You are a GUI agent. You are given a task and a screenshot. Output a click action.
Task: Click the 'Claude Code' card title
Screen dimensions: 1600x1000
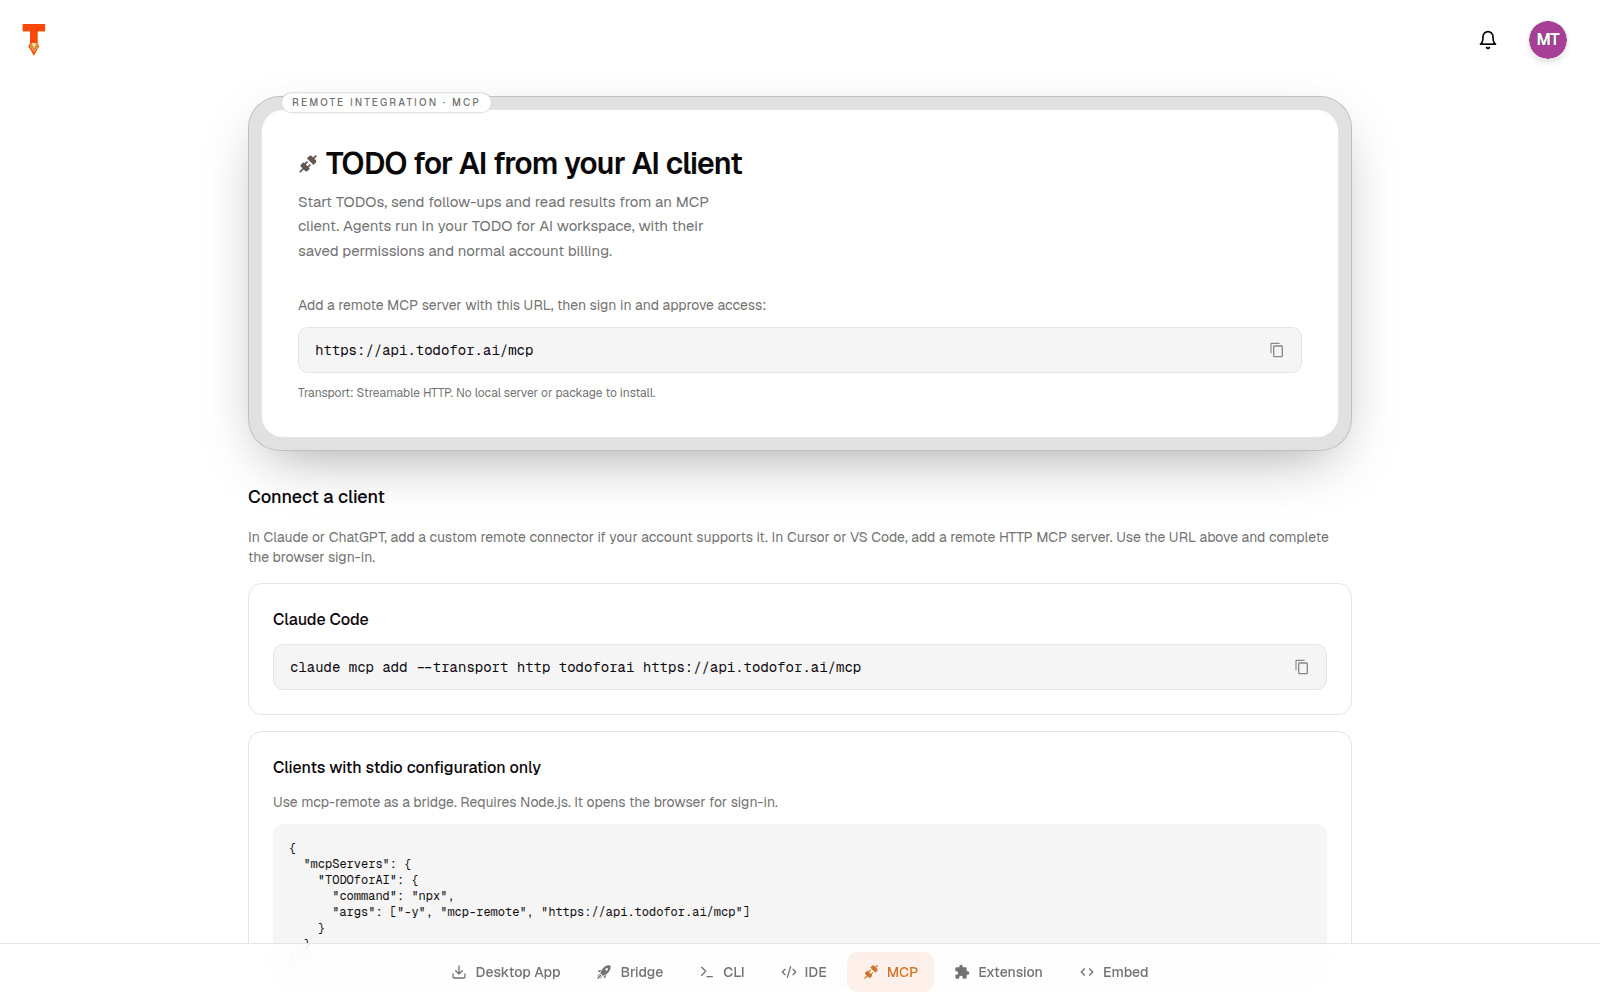[321, 620]
